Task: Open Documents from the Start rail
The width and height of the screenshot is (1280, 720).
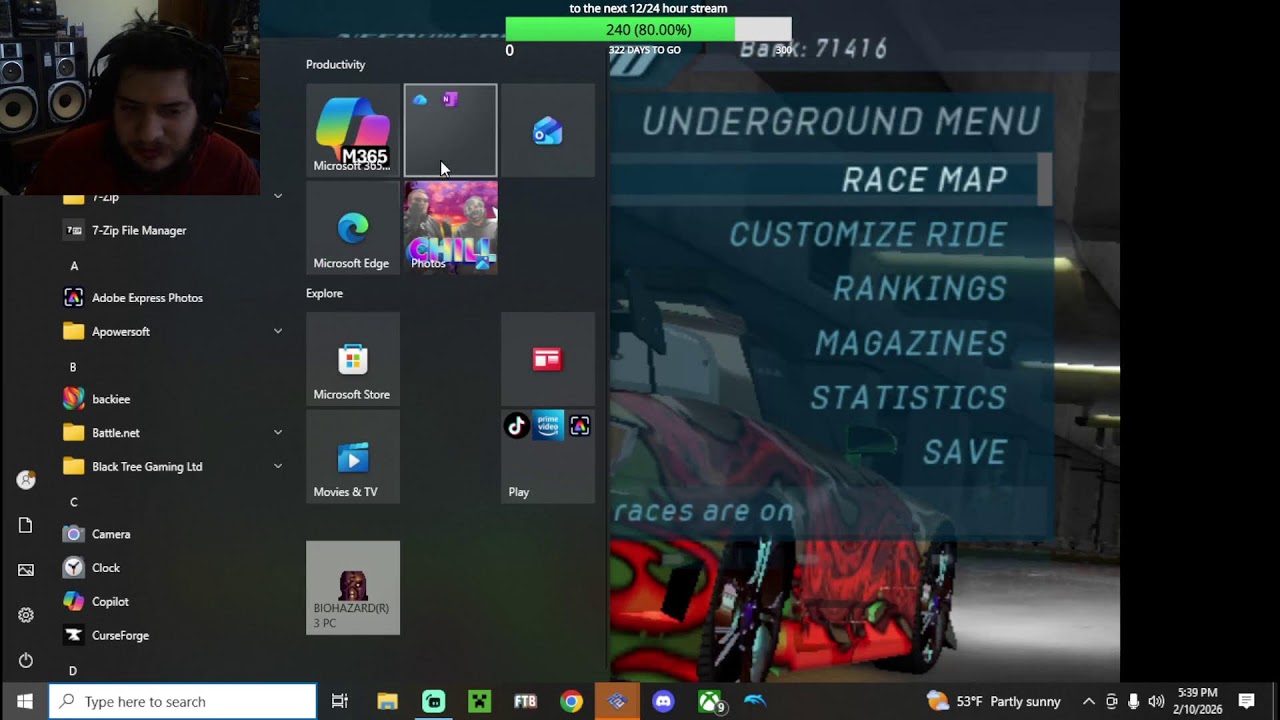Action: coord(26,525)
